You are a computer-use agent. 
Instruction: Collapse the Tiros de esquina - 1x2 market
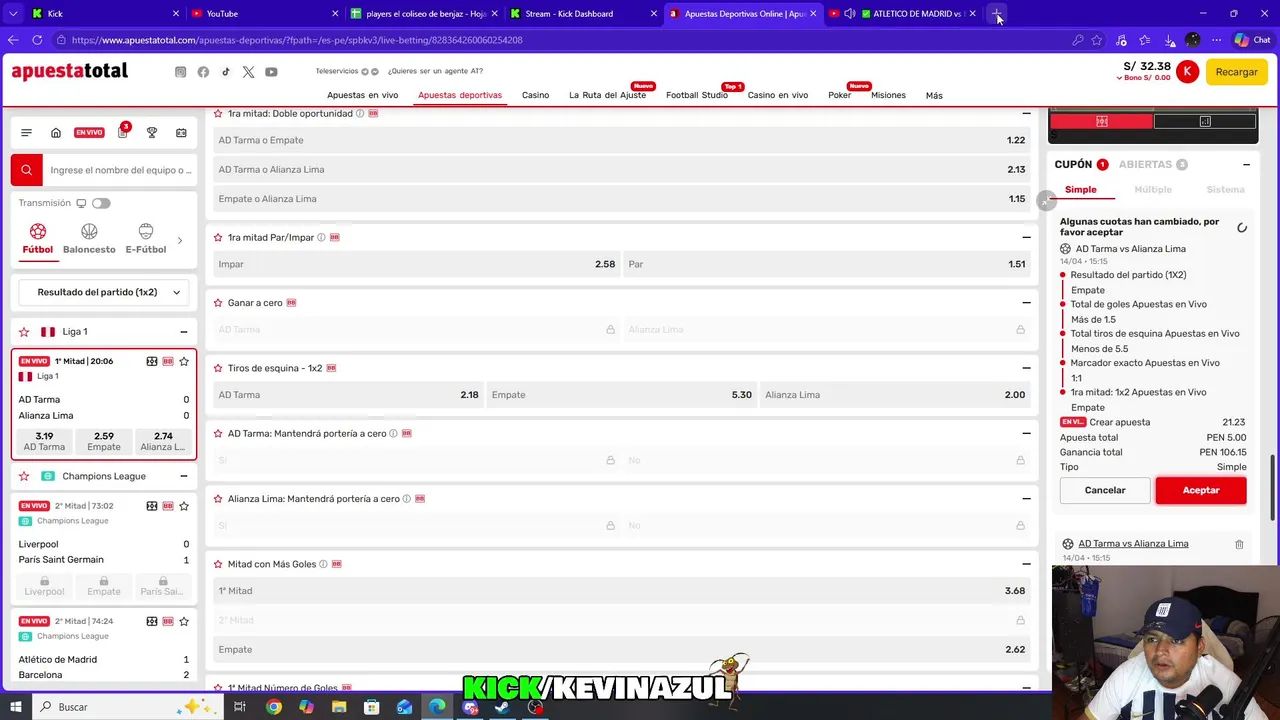tap(1026, 368)
